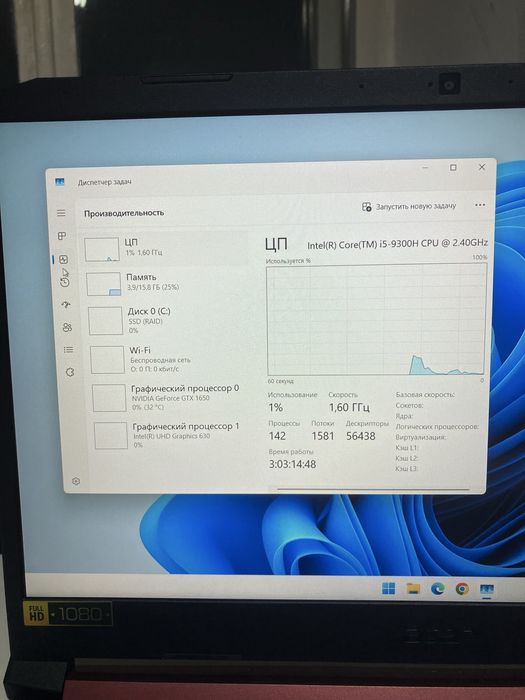Click the 3,9/15,8 ГБ (25%) memory text
525x700 pixels.
pos(153,288)
